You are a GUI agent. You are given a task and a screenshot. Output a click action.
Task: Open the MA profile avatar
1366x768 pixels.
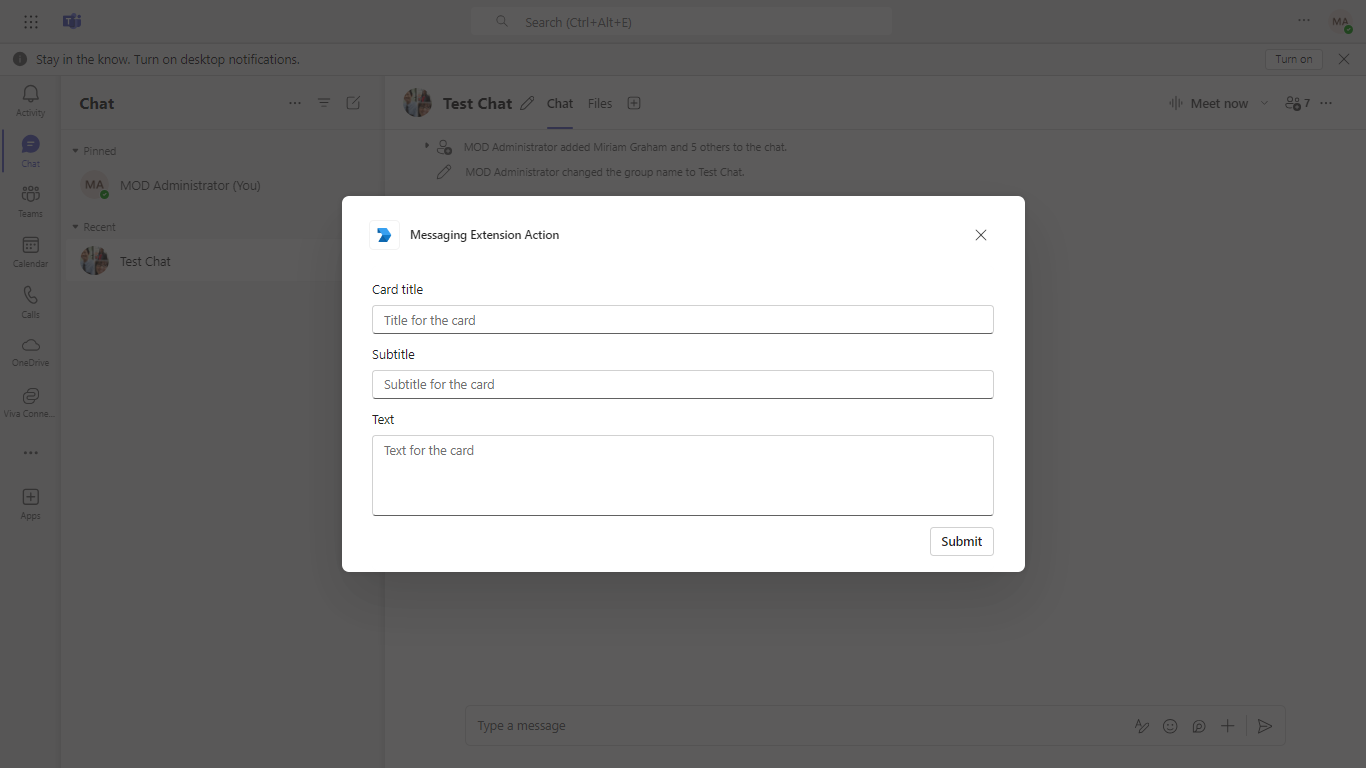pyautogui.click(x=1340, y=21)
